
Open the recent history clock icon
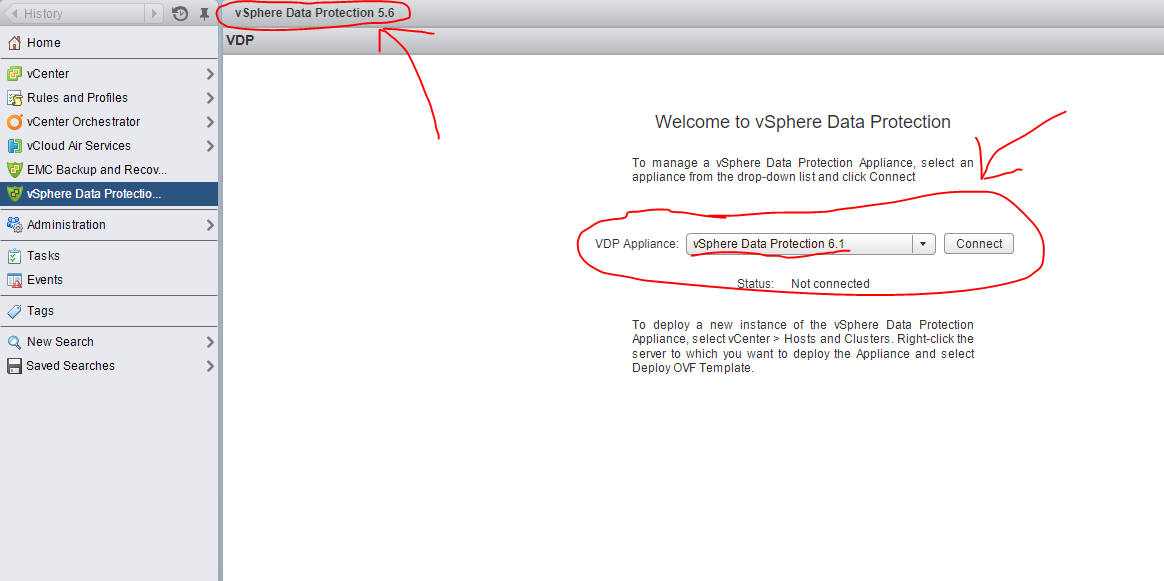click(x=179, y=13)
